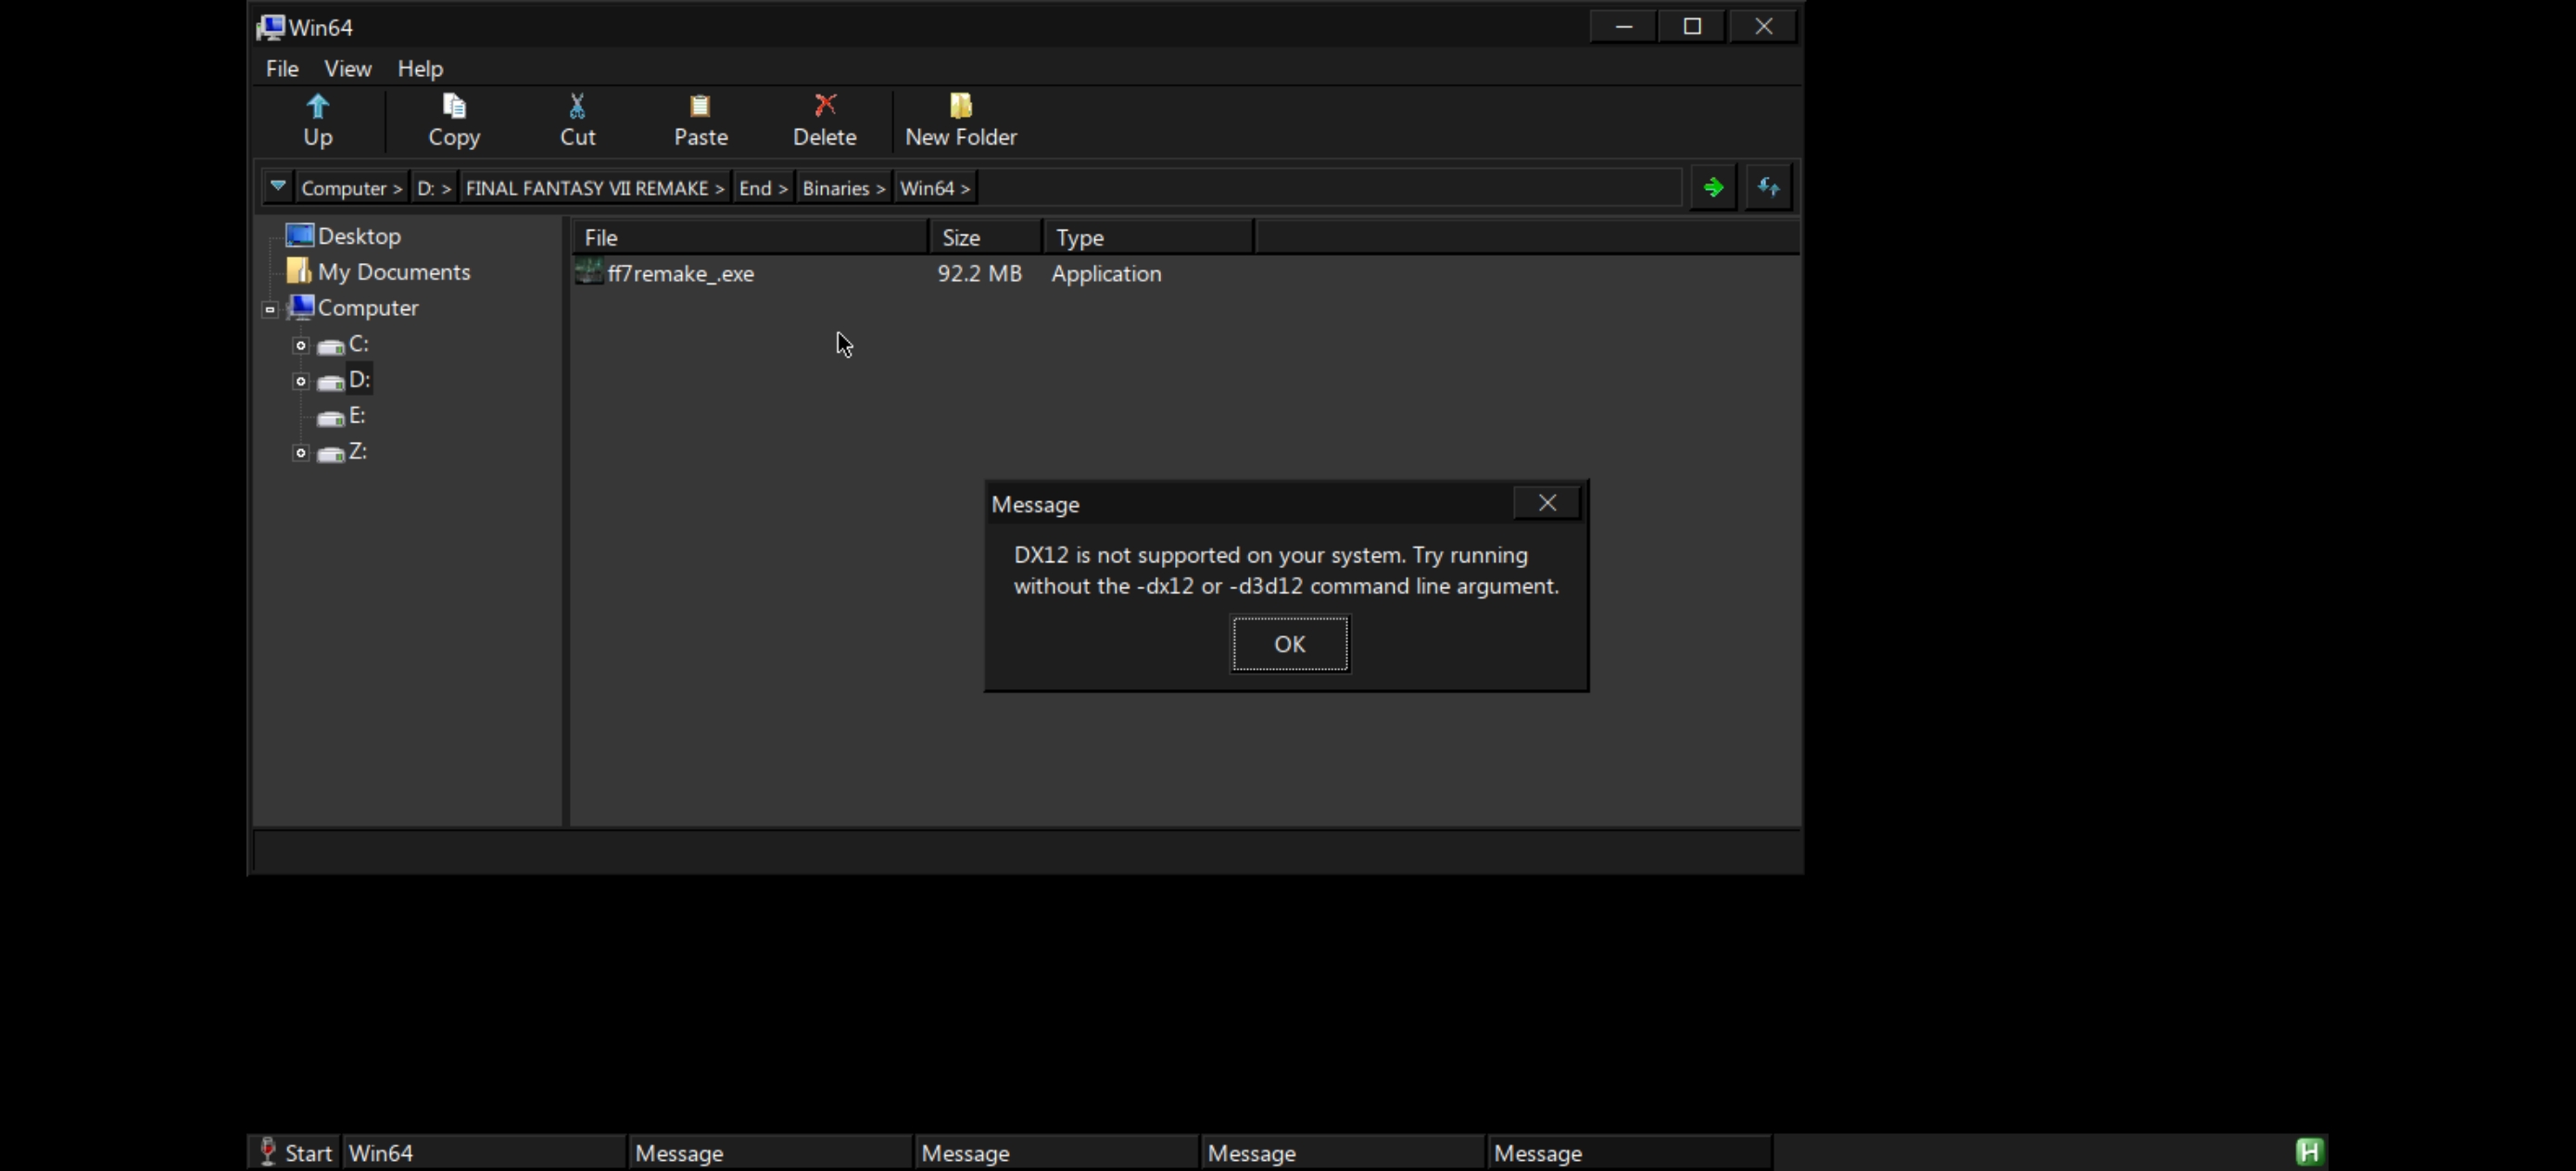Open the View menu
This screenshot has height=1171, width=2576.
(348, 69)
